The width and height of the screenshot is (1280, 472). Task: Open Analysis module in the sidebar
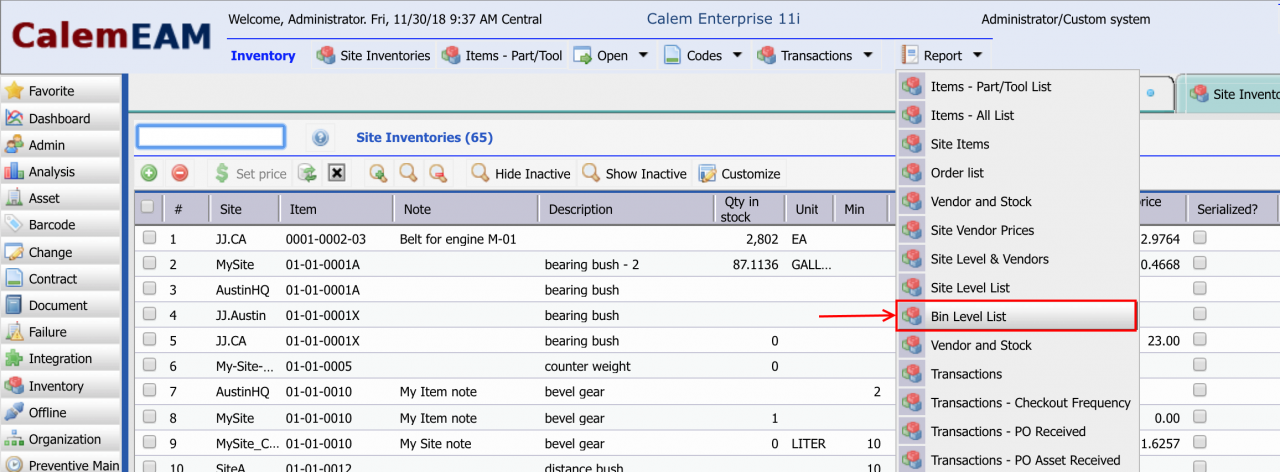click(61, 172)
